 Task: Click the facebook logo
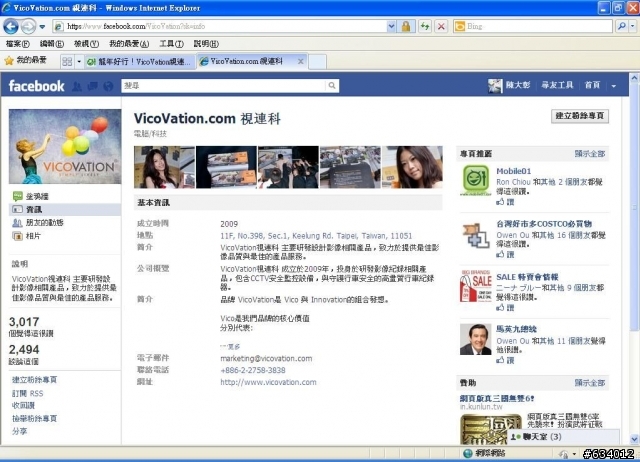pyautogui.click(x=36, y=86)
